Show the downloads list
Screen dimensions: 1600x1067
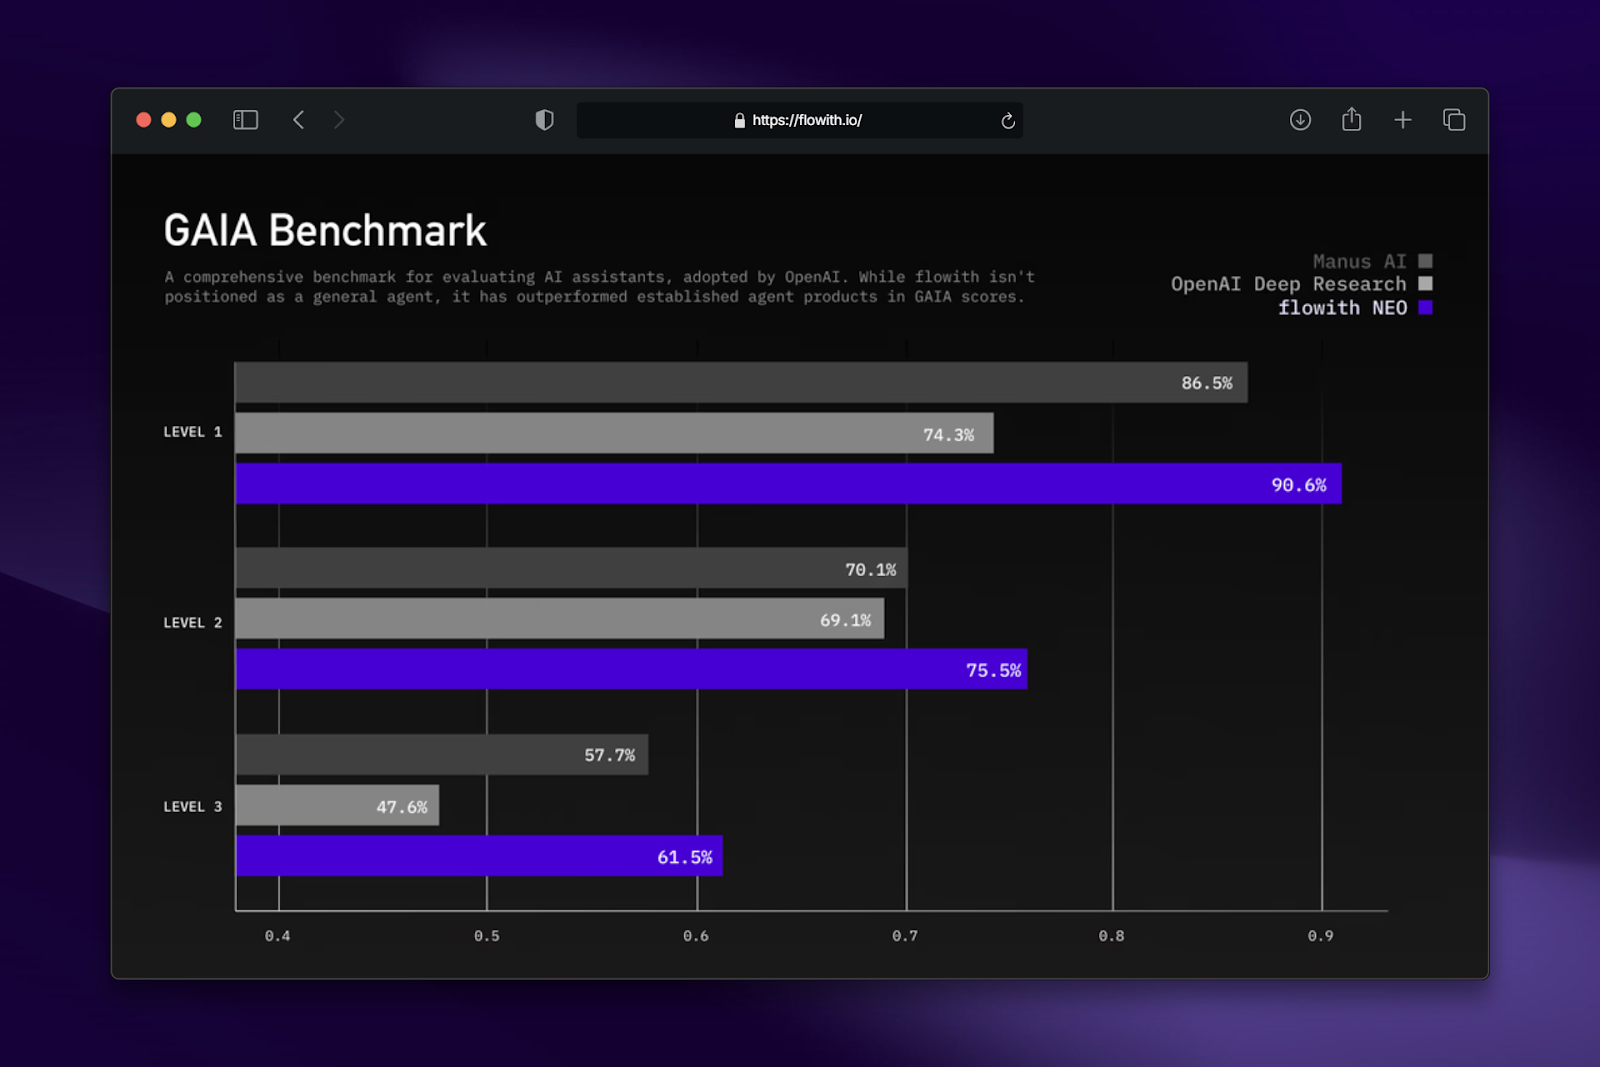coord(1300,120)
